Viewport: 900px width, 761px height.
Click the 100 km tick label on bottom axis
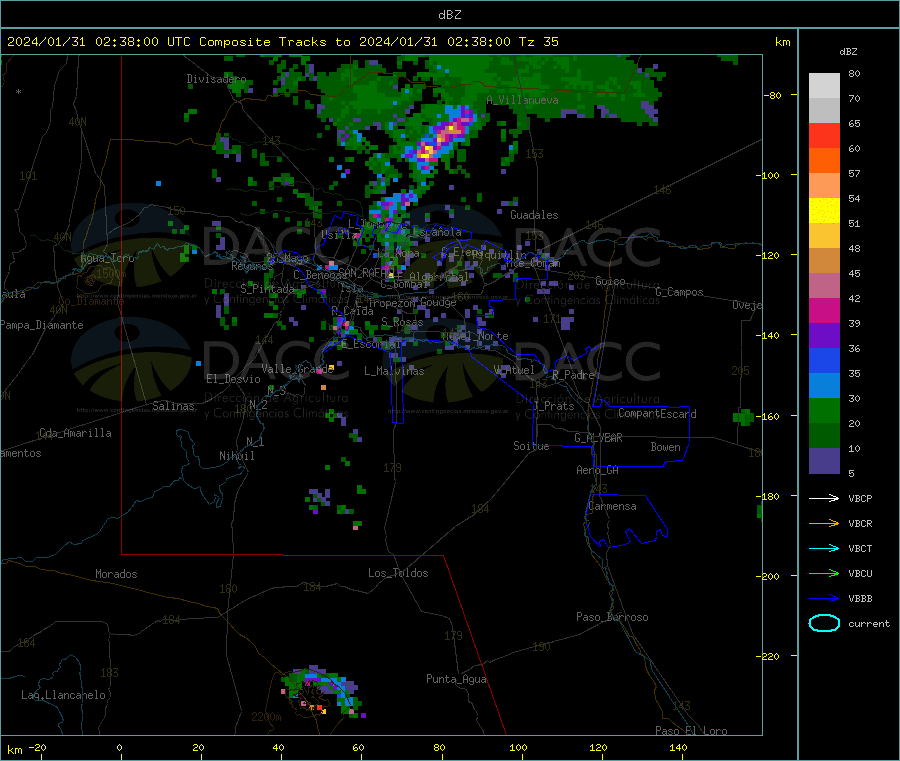518,747
